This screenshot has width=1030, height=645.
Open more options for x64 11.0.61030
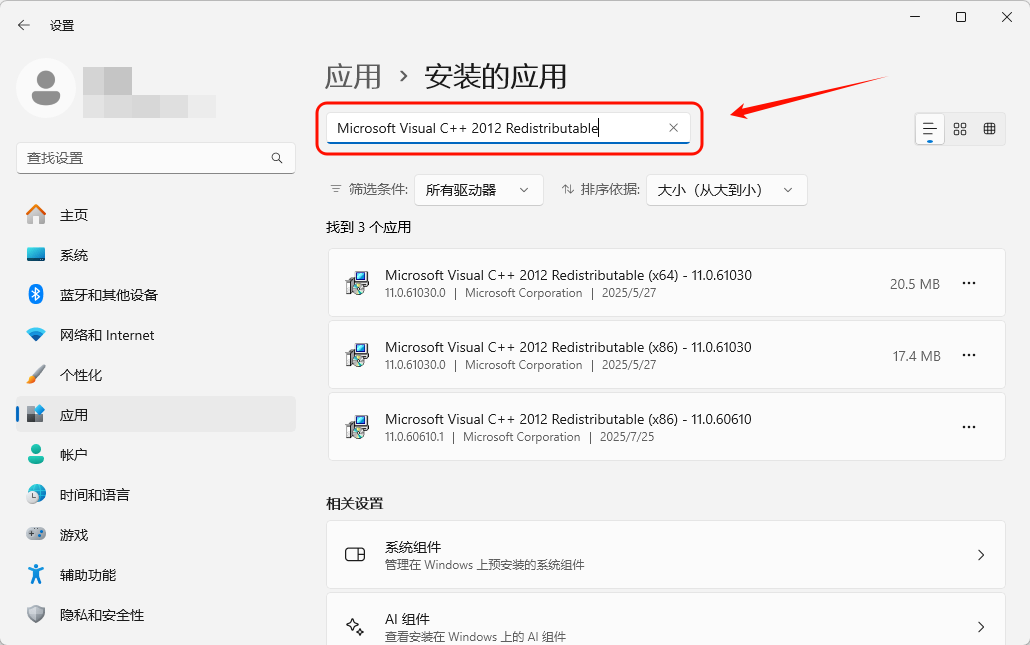tap(969, 283)
